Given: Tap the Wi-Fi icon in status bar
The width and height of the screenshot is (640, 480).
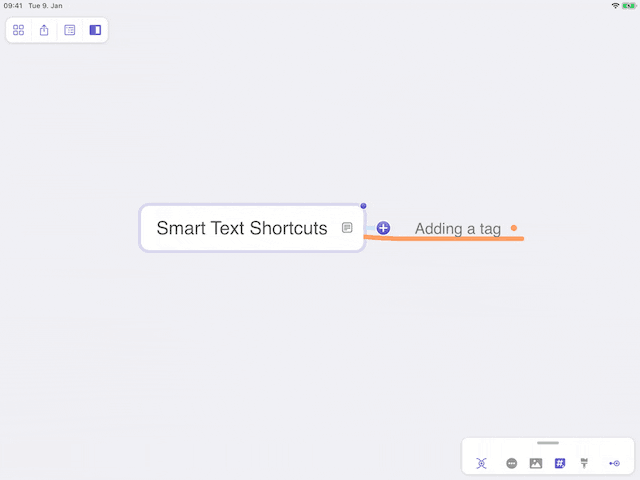Looking at the screenshot, I should pyautogui.click(x=616, y=6).
